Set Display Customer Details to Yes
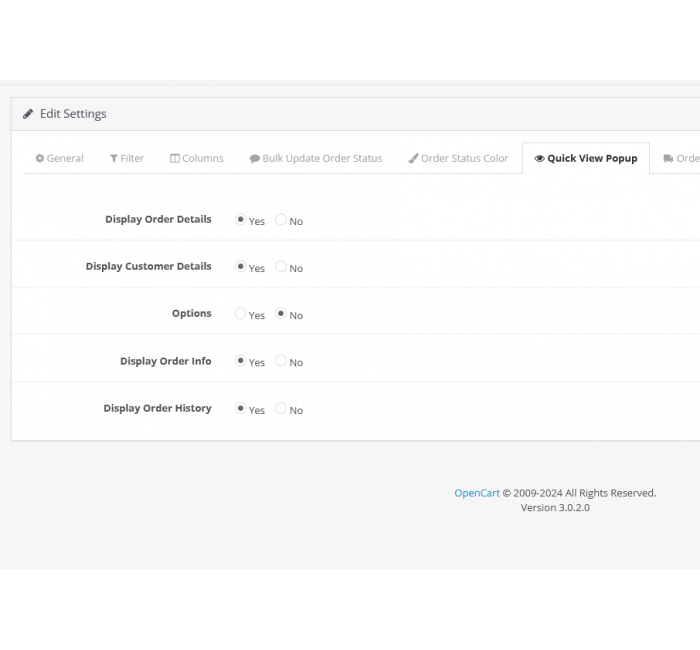 coord(241,267)
